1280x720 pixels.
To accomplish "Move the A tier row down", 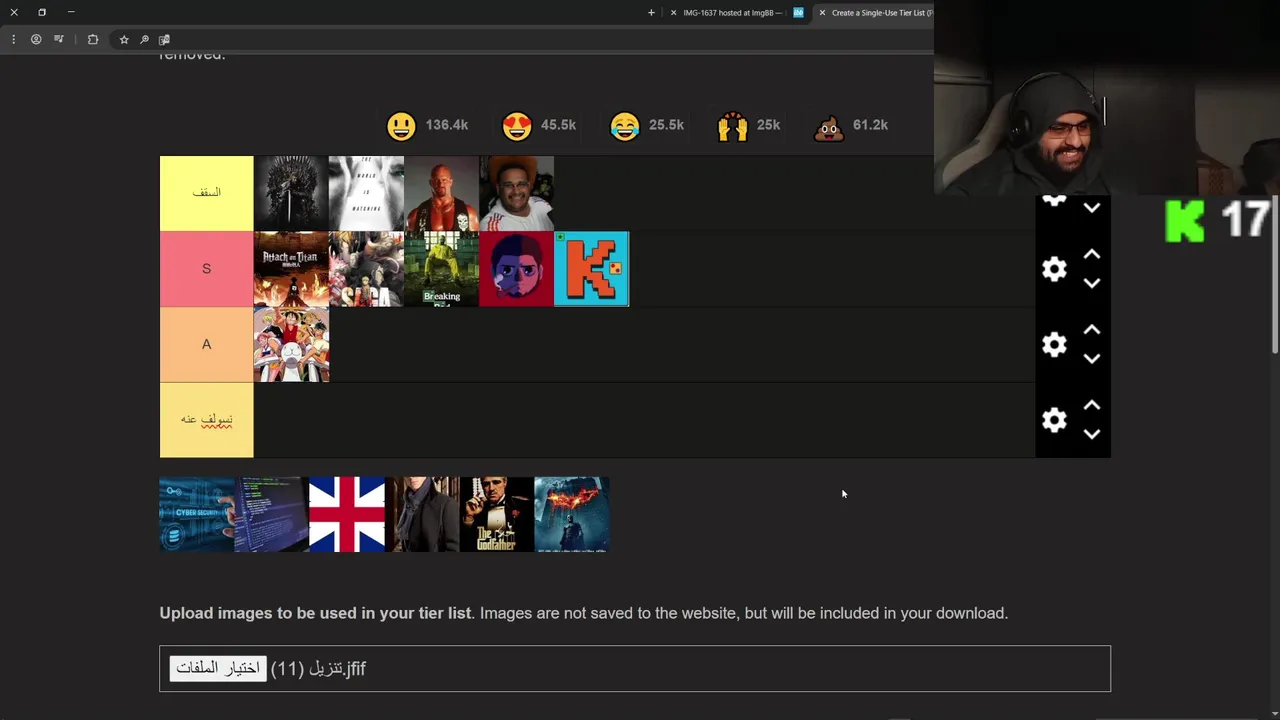I will coord(1092,358).
